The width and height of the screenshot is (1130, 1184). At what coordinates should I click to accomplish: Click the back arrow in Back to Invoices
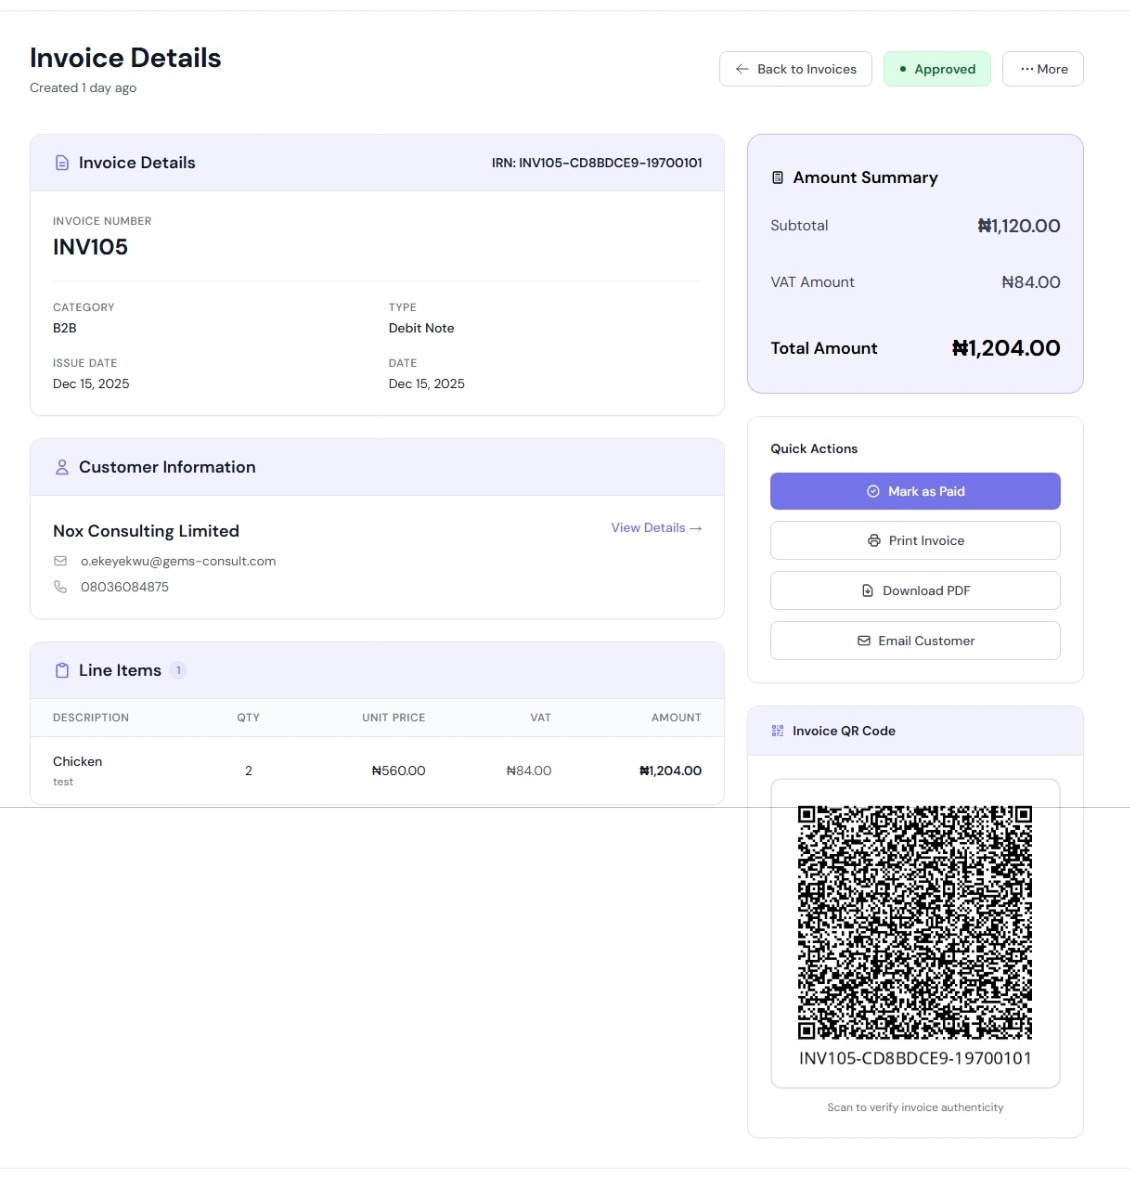pos(741,68)
